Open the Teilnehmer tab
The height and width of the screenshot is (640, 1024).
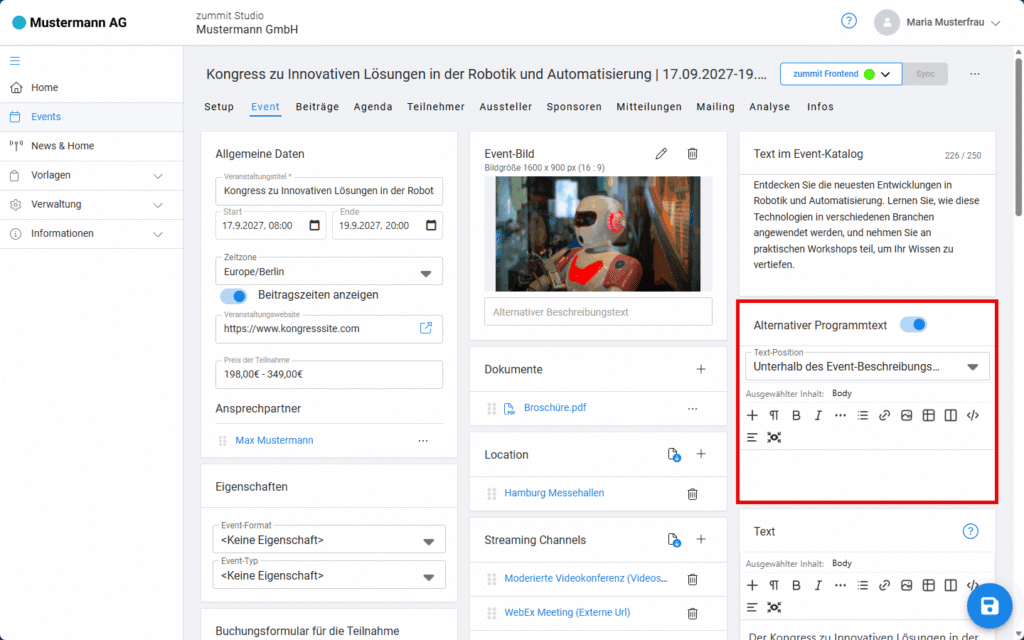point(436,107)
